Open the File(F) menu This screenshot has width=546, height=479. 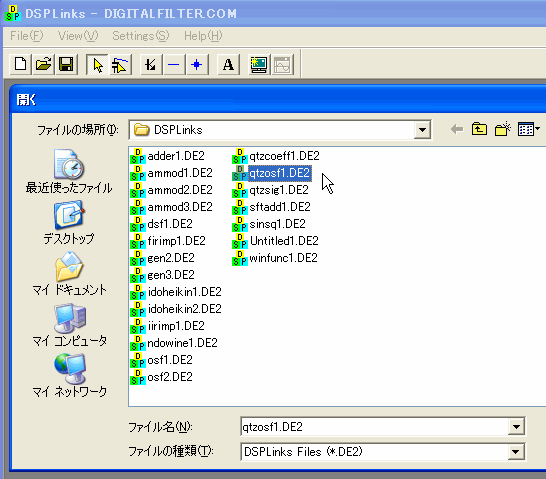[x=27, y=36]
